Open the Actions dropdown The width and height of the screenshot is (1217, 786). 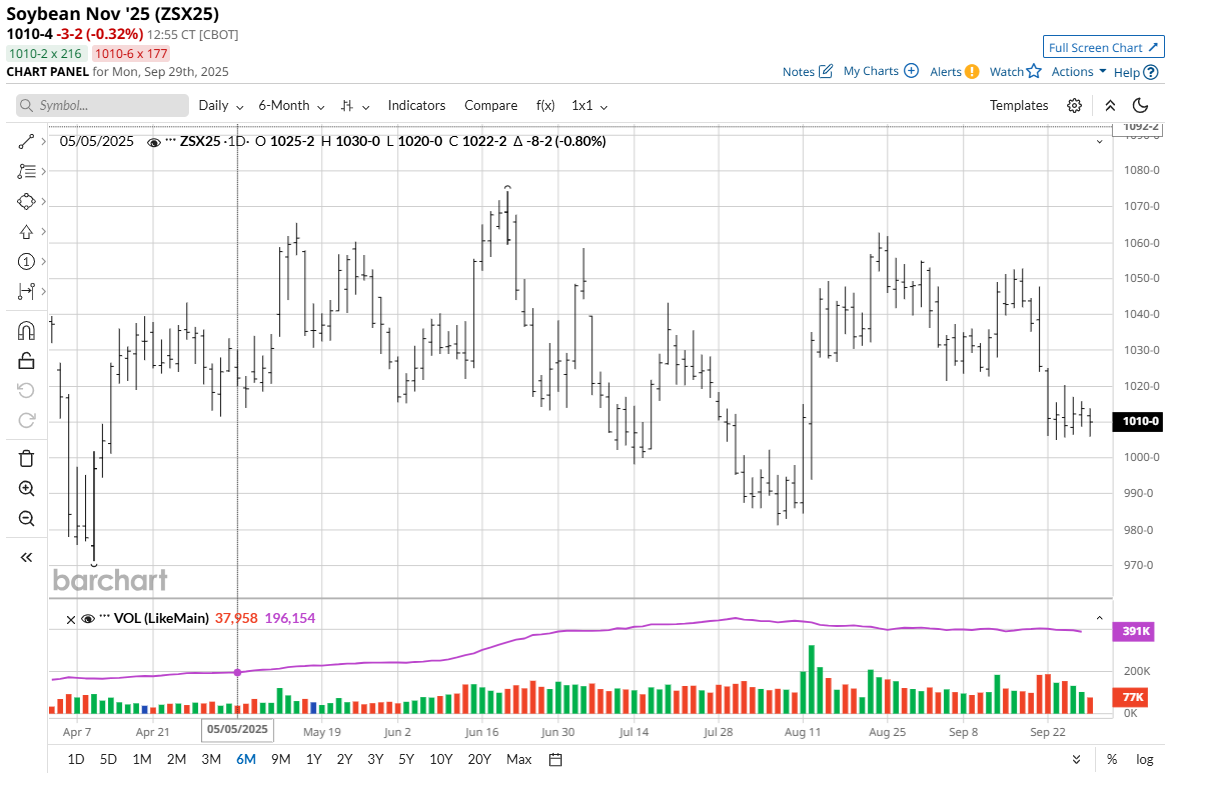1079,71
